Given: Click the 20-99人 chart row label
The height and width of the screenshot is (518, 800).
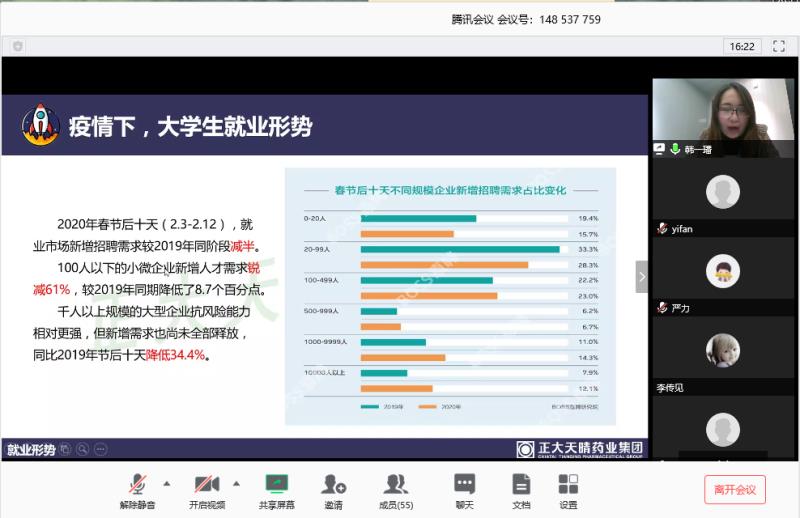Looking at the screenshot, I should tap(317, 250).
